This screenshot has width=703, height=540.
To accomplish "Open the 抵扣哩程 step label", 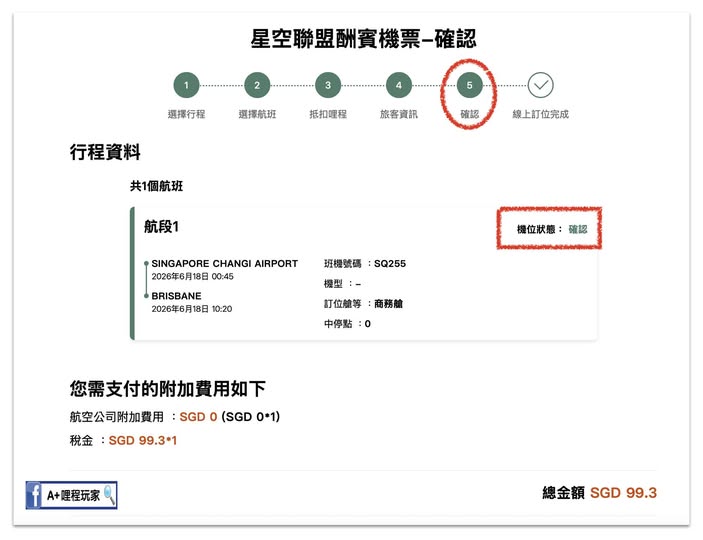I will [x=327, y=114].
